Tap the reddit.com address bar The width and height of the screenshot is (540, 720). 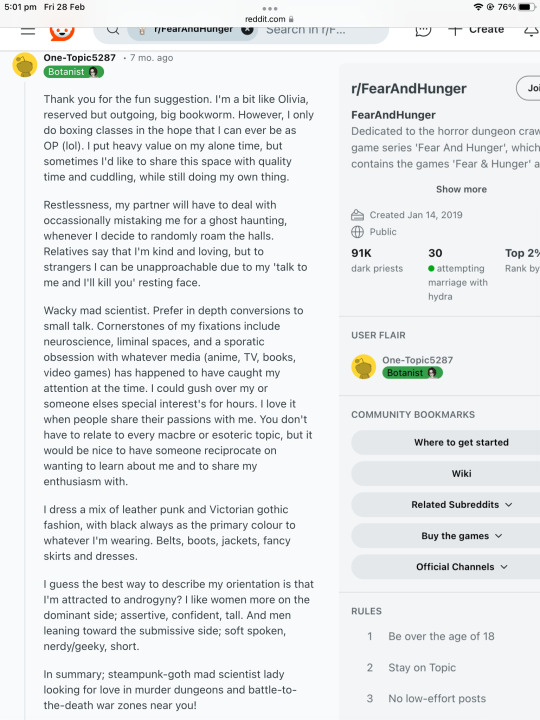coord(270,19)
